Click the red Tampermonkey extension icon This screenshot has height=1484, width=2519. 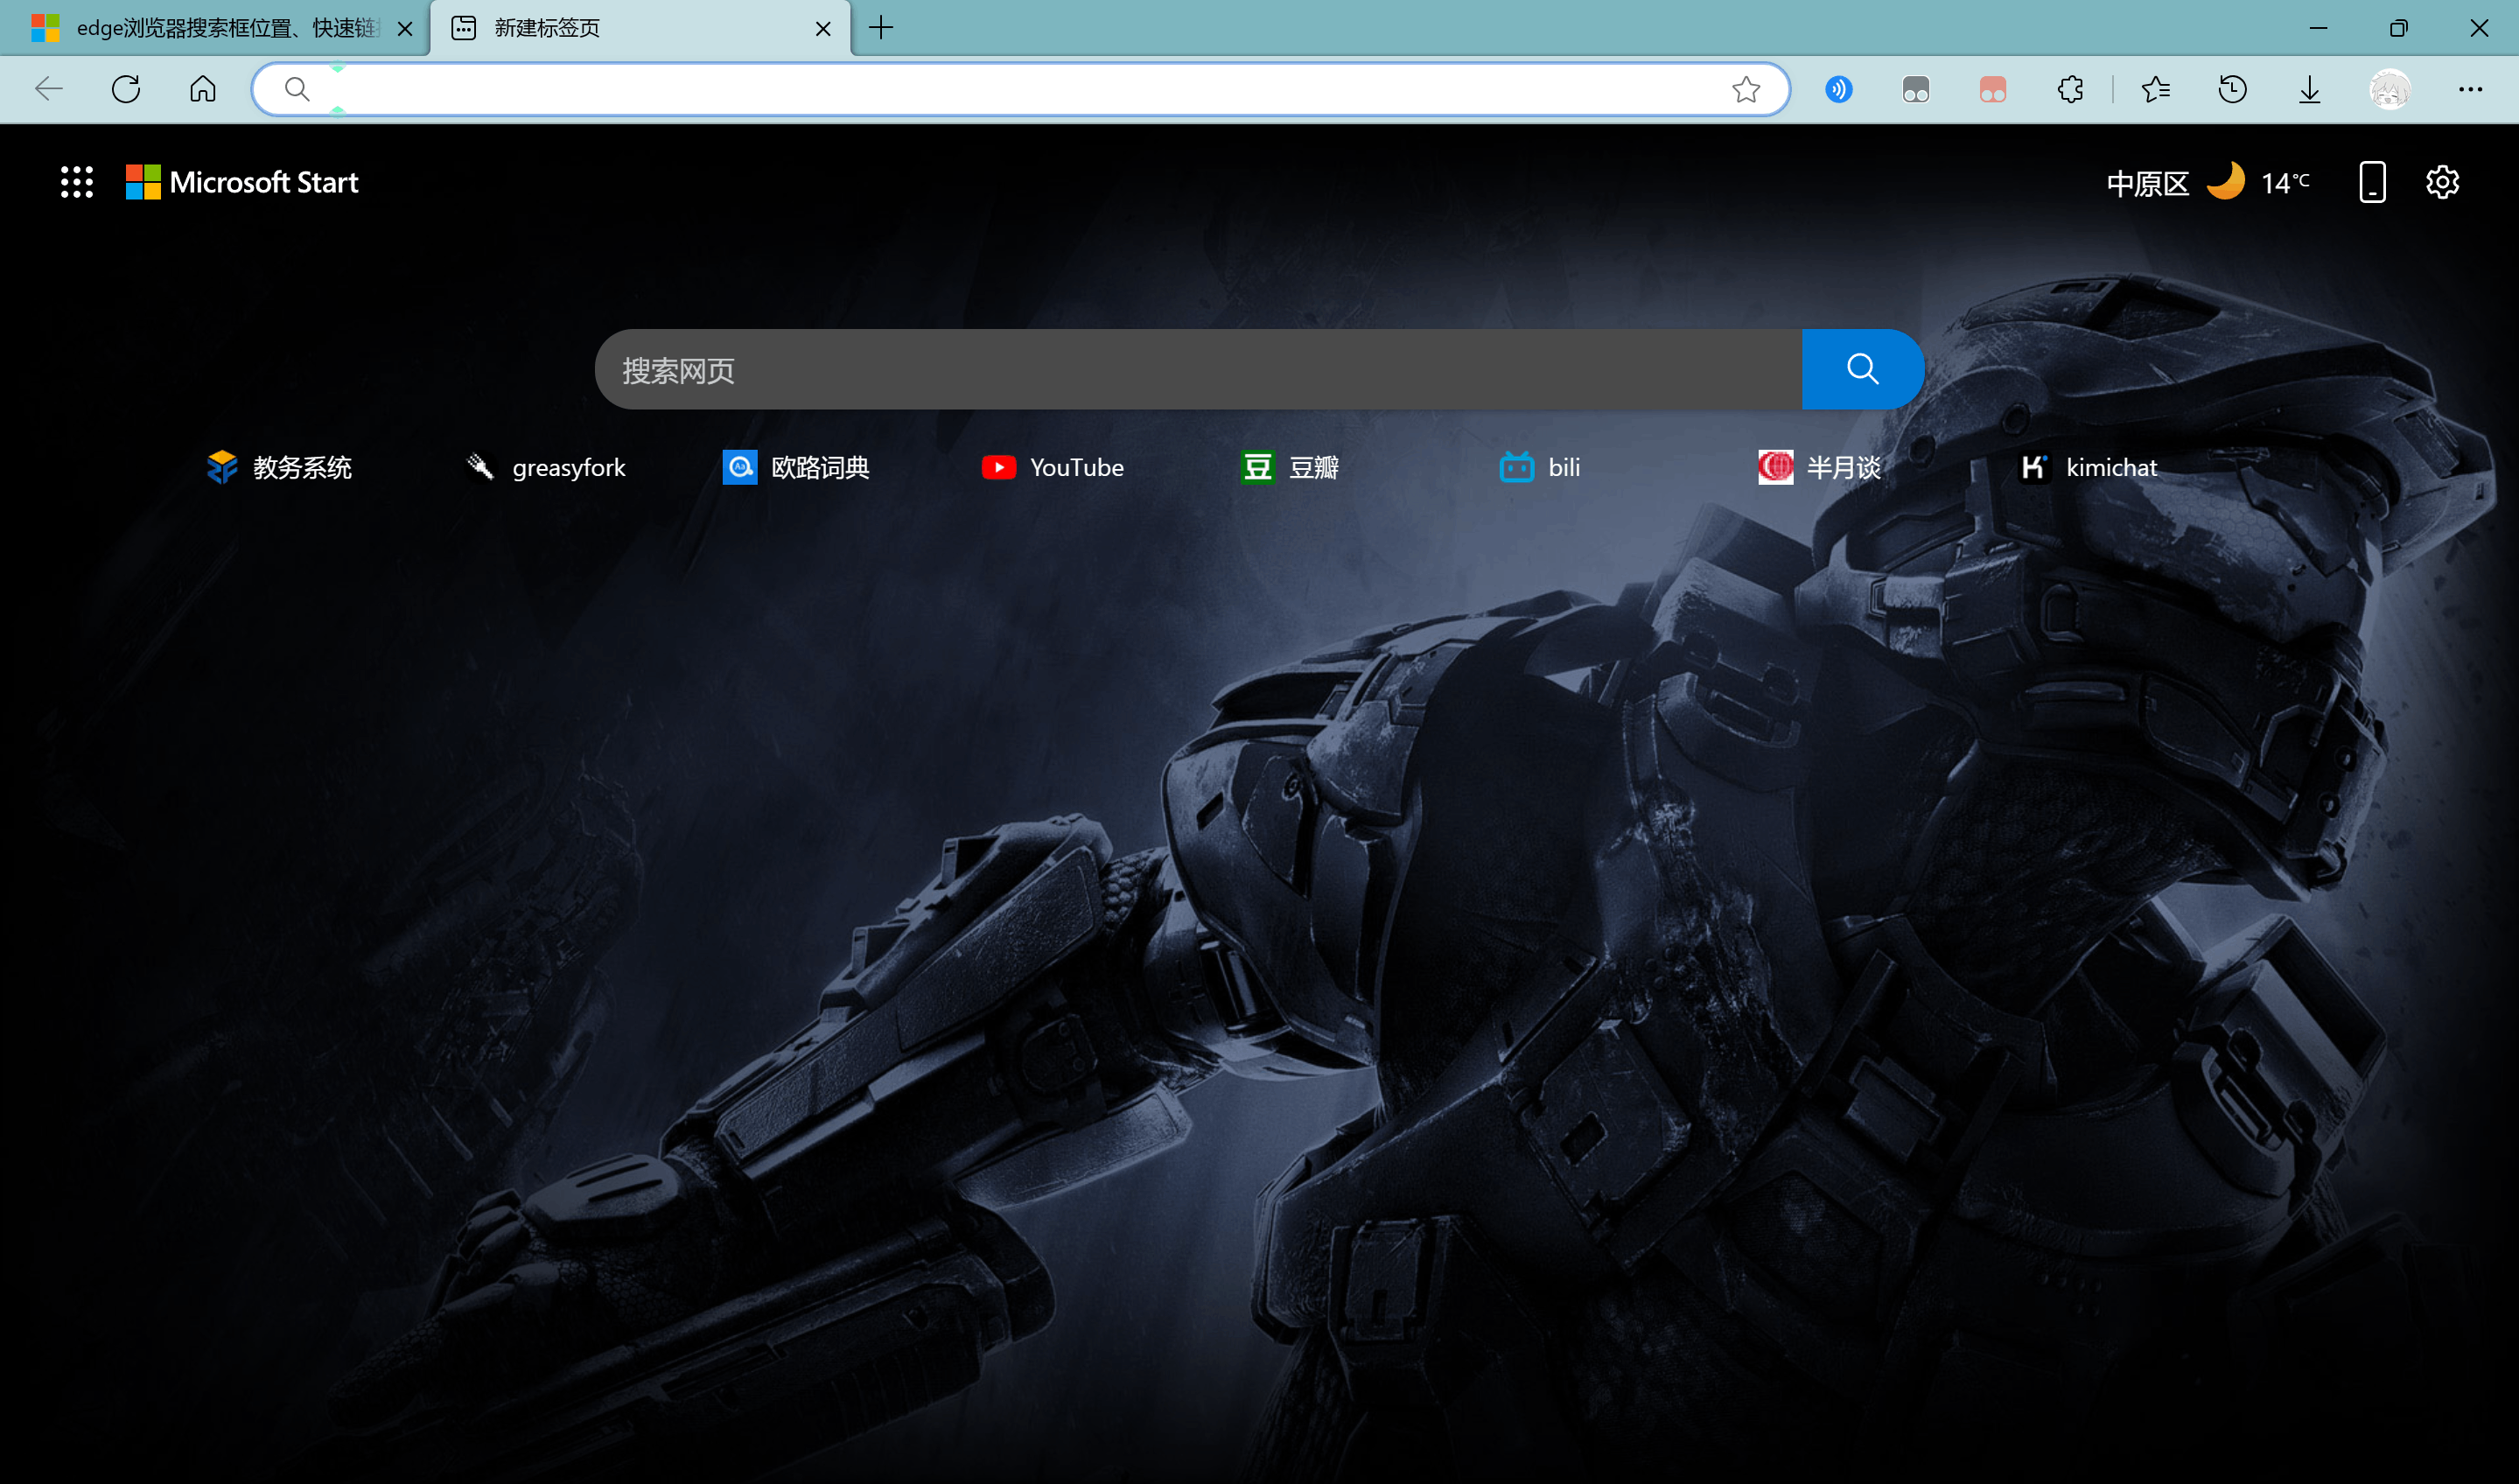(1992, 89)
